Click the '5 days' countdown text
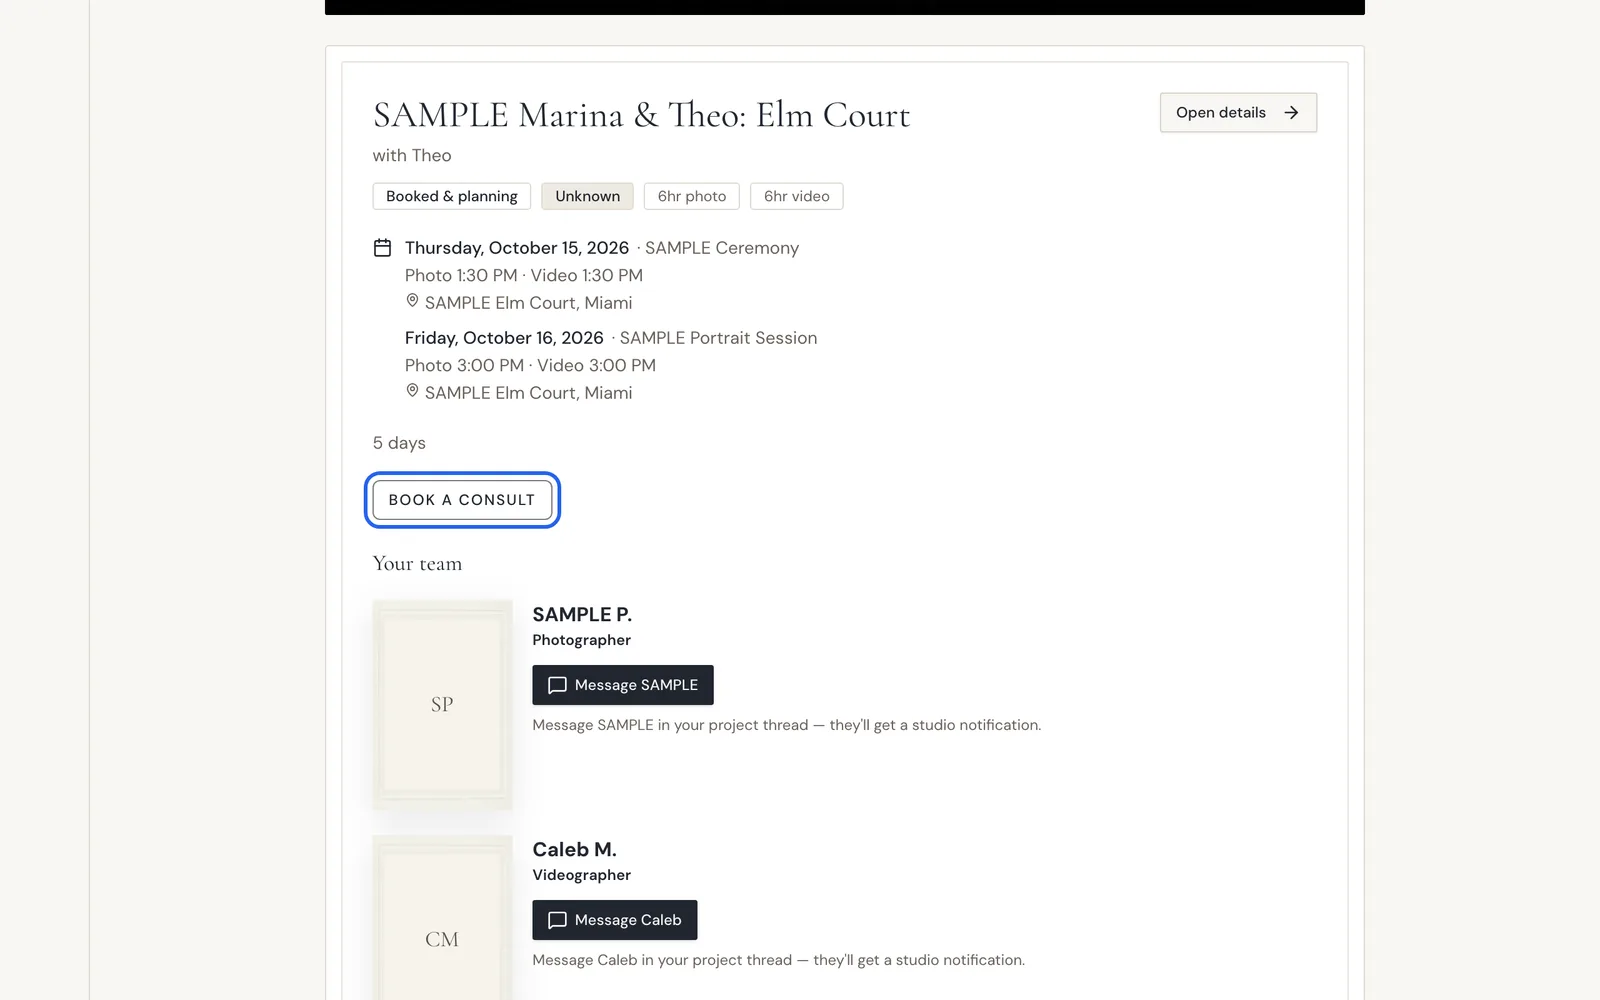Viewport: 1600px width, 1000px height. (x=399, y=443)
